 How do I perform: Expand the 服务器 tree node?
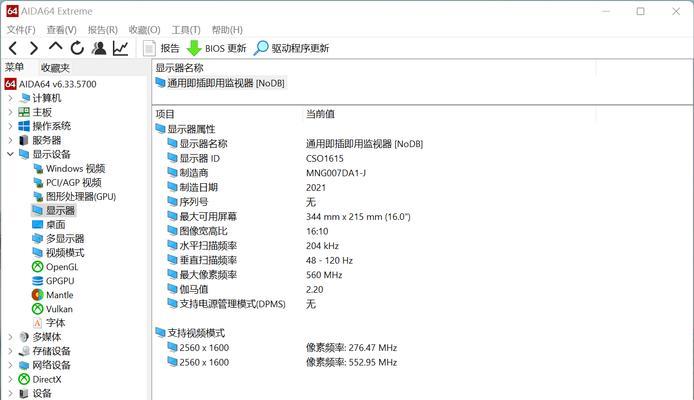pyautogui.click(x=11, y=140)
